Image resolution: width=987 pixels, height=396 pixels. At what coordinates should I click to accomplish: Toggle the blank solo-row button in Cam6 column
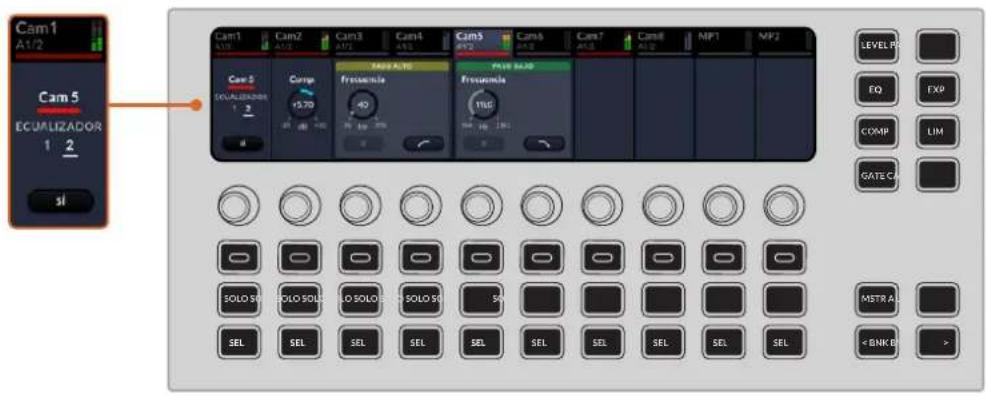pyautogui.click(x=541, y=300)
